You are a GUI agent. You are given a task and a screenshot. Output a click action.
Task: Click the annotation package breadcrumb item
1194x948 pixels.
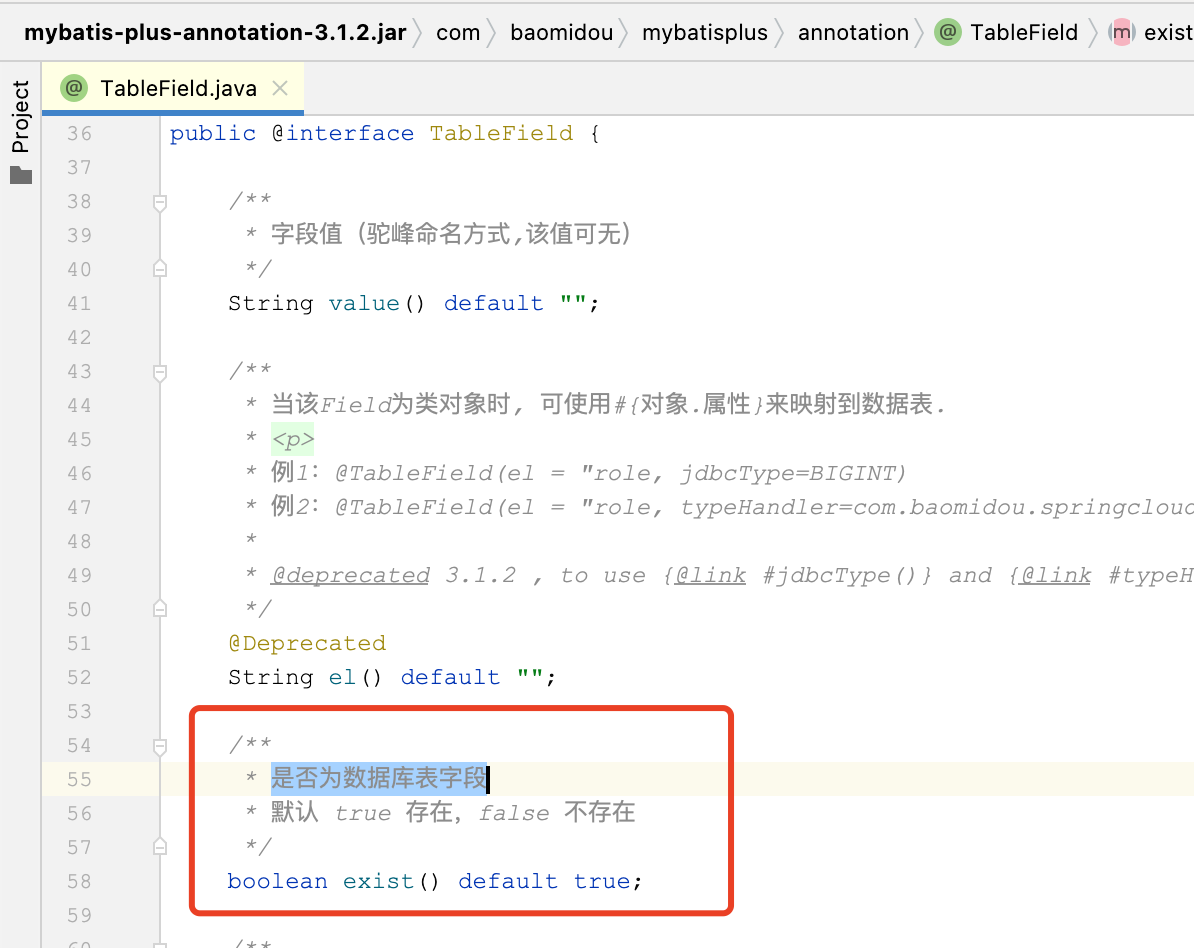pos(853,31)
